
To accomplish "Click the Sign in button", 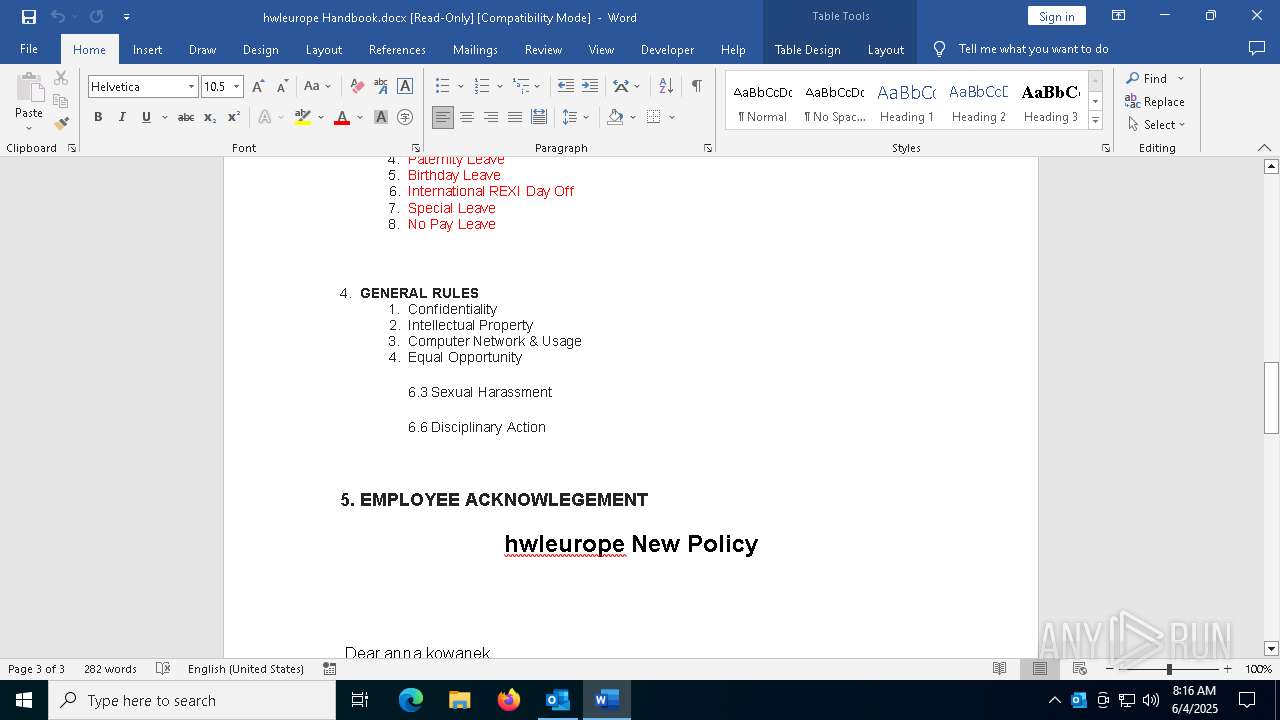I will (x=1056, y=16).
